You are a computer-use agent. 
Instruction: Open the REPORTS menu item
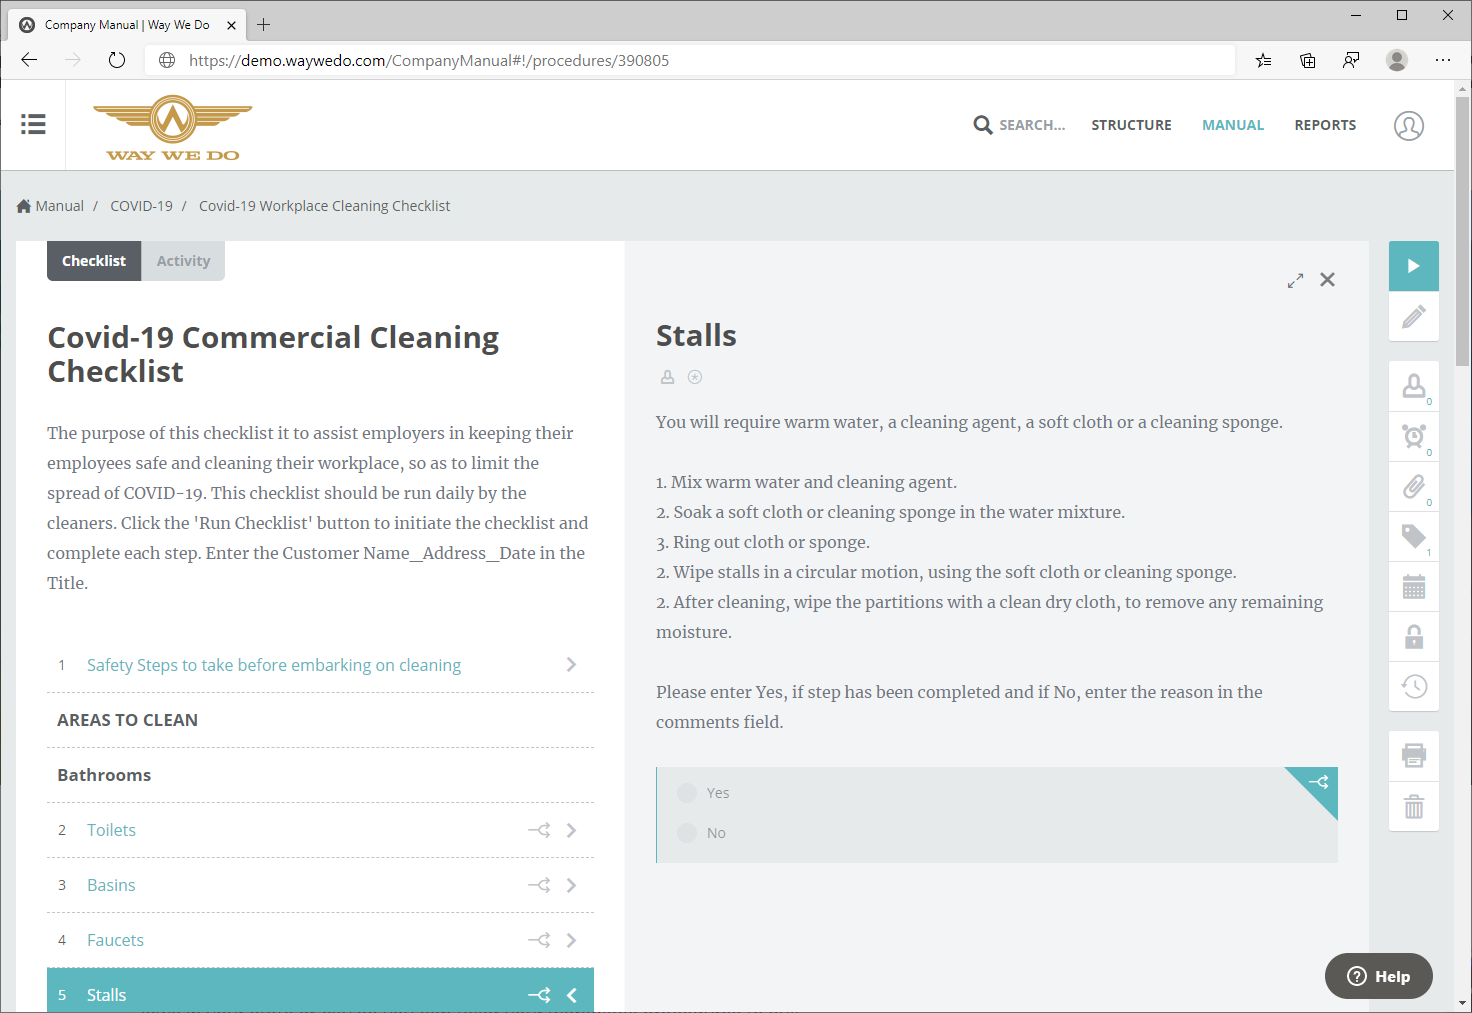tap(1325, 125)
